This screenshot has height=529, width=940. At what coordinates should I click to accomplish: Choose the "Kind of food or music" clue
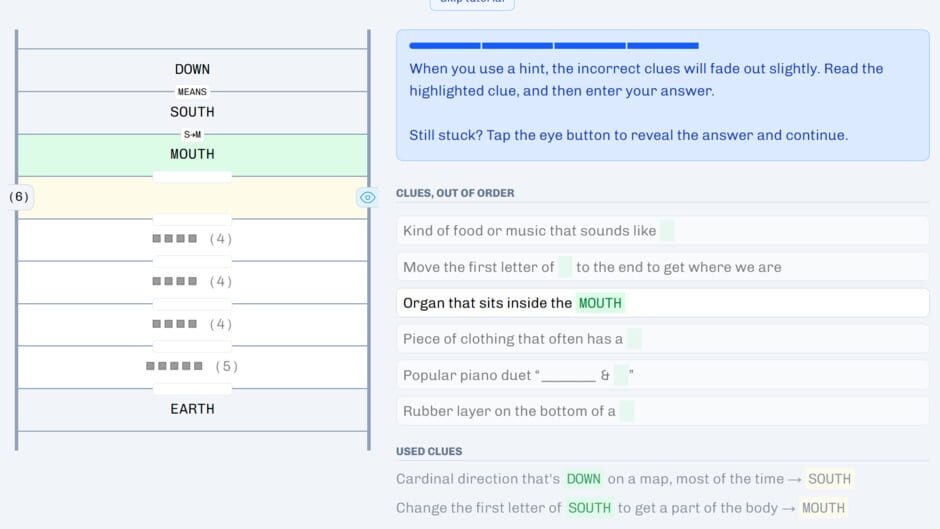coord(662,231)
